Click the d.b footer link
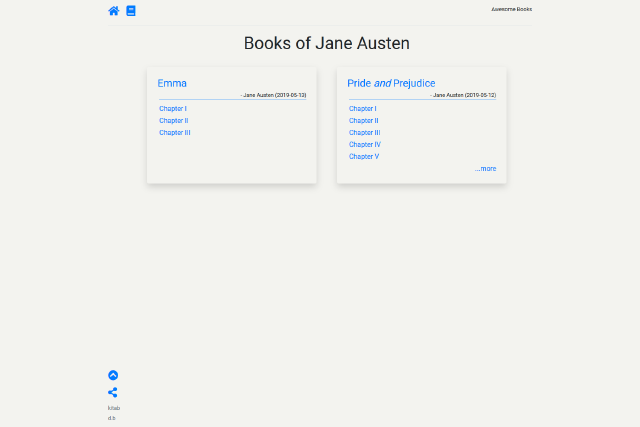The height and width of the screenshot is (427, 640). (x=111, y=418)
